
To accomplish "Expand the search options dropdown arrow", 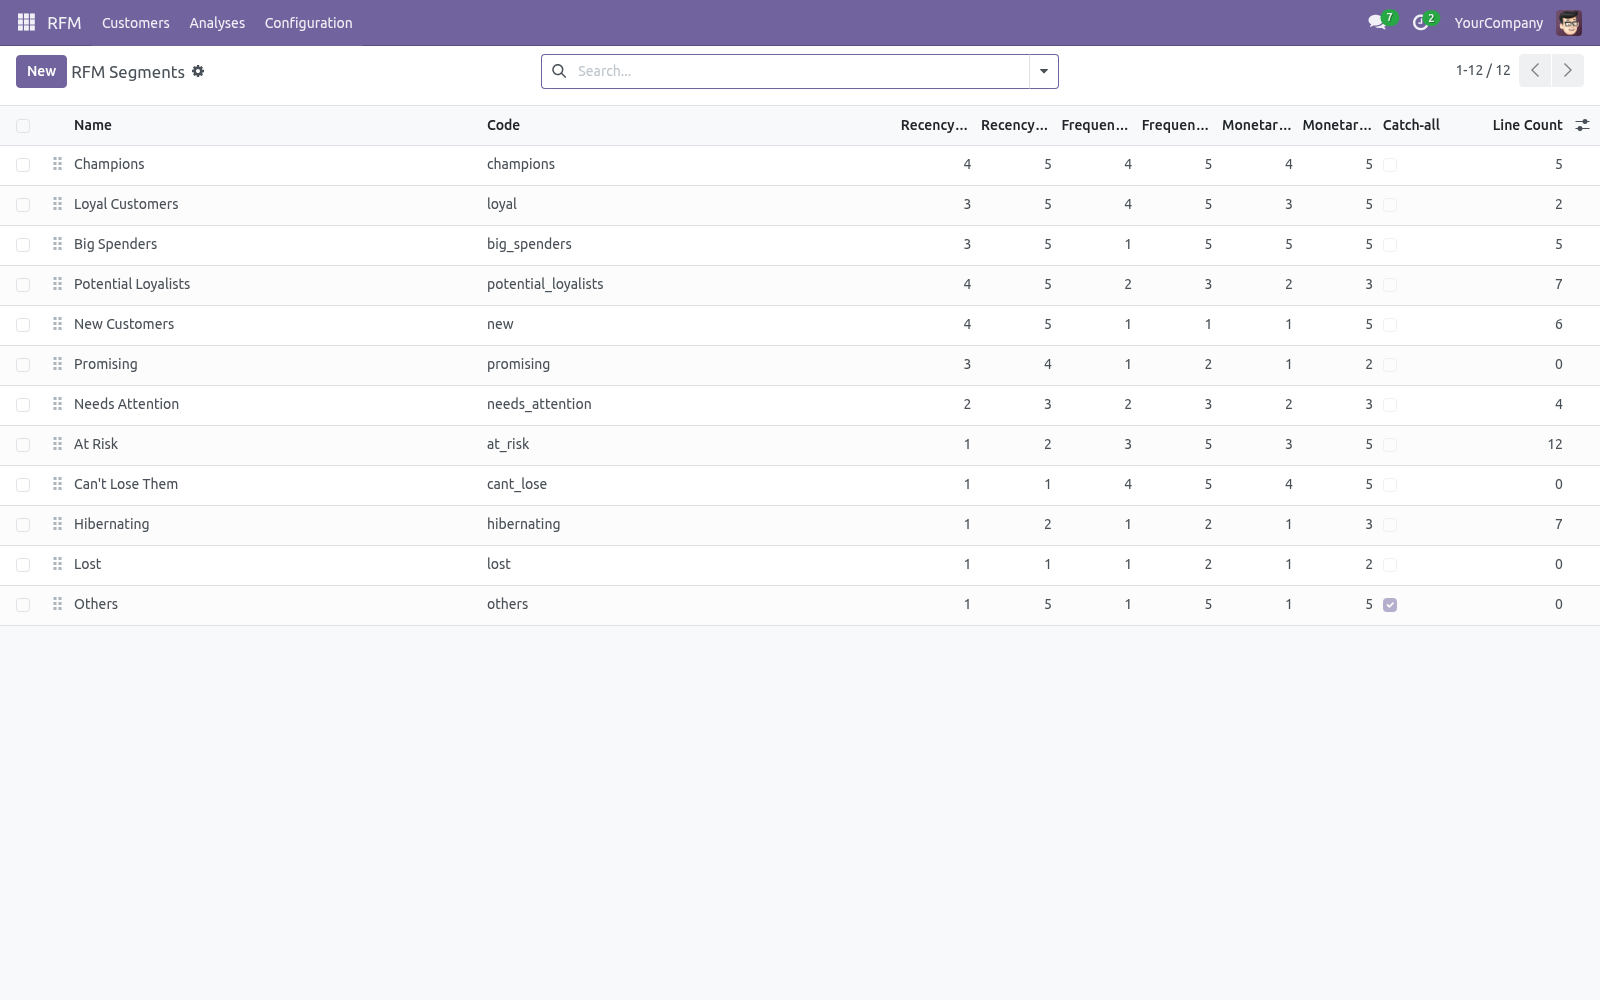I will click(1043, 71).
